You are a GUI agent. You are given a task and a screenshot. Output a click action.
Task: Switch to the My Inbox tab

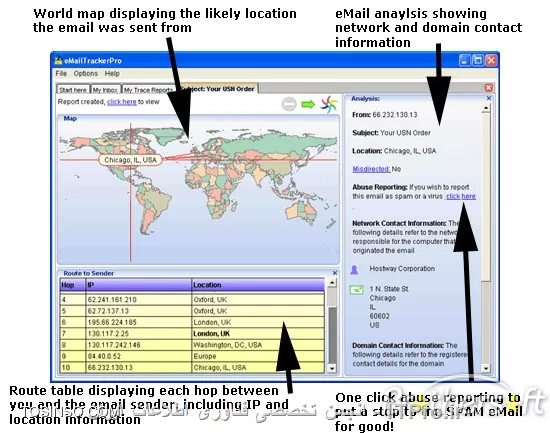click(x=105, y=90)
